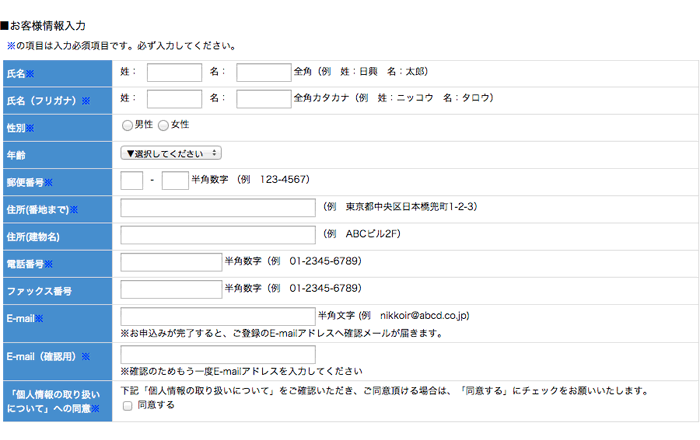700x440 pixels.
Task: Click the ファックス番号 input field
Action: tap(171, 290)
